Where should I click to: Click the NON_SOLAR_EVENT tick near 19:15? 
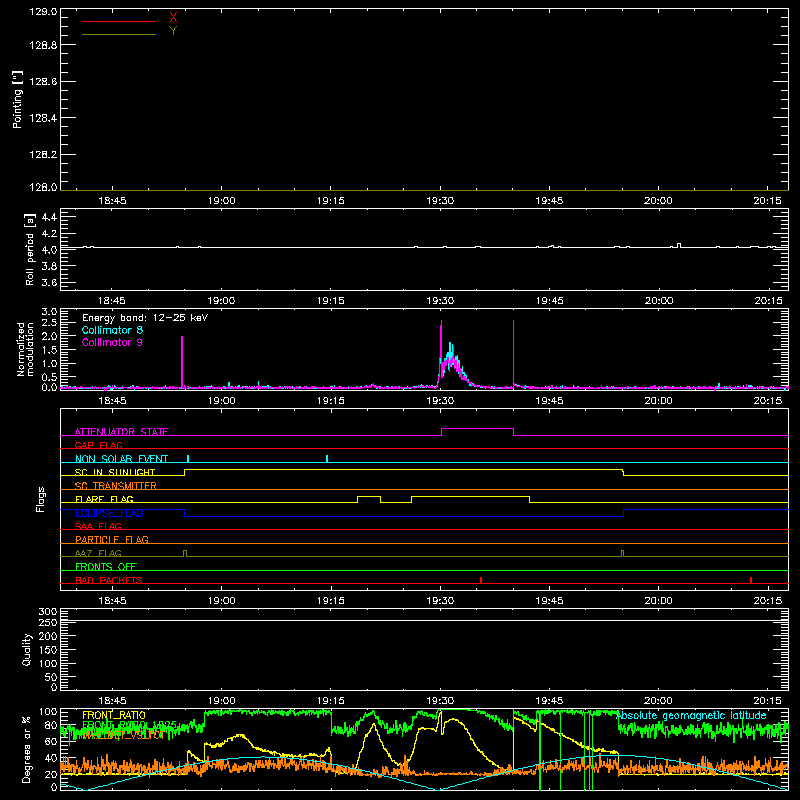(x=327, y=458)
